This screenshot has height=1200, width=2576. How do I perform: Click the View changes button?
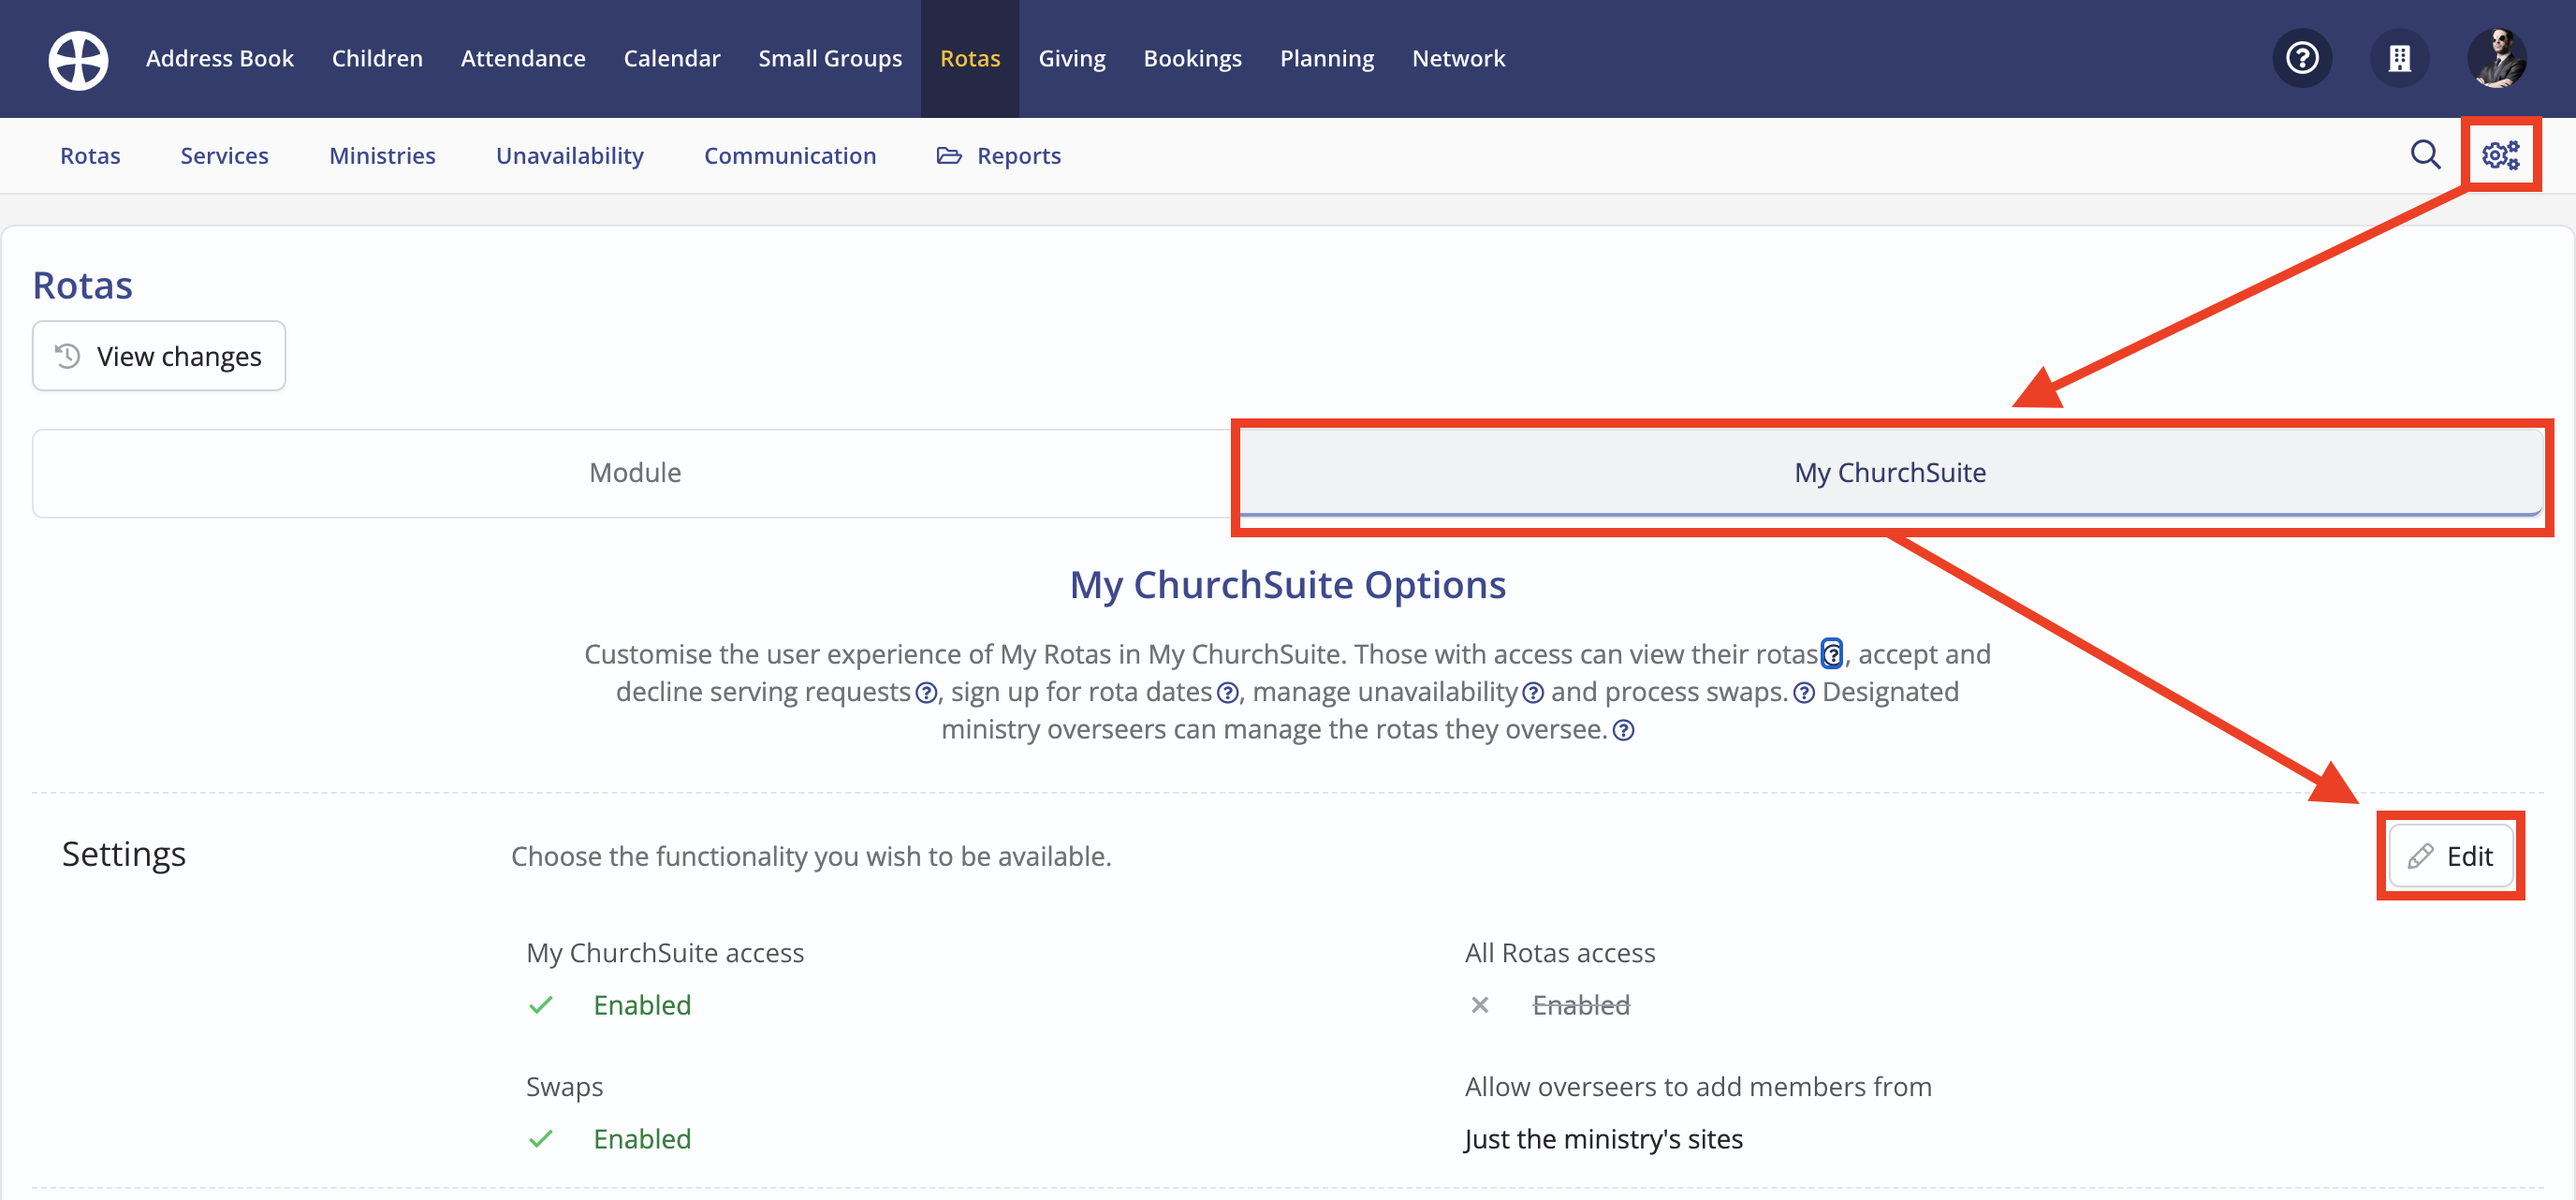[159, 356]
